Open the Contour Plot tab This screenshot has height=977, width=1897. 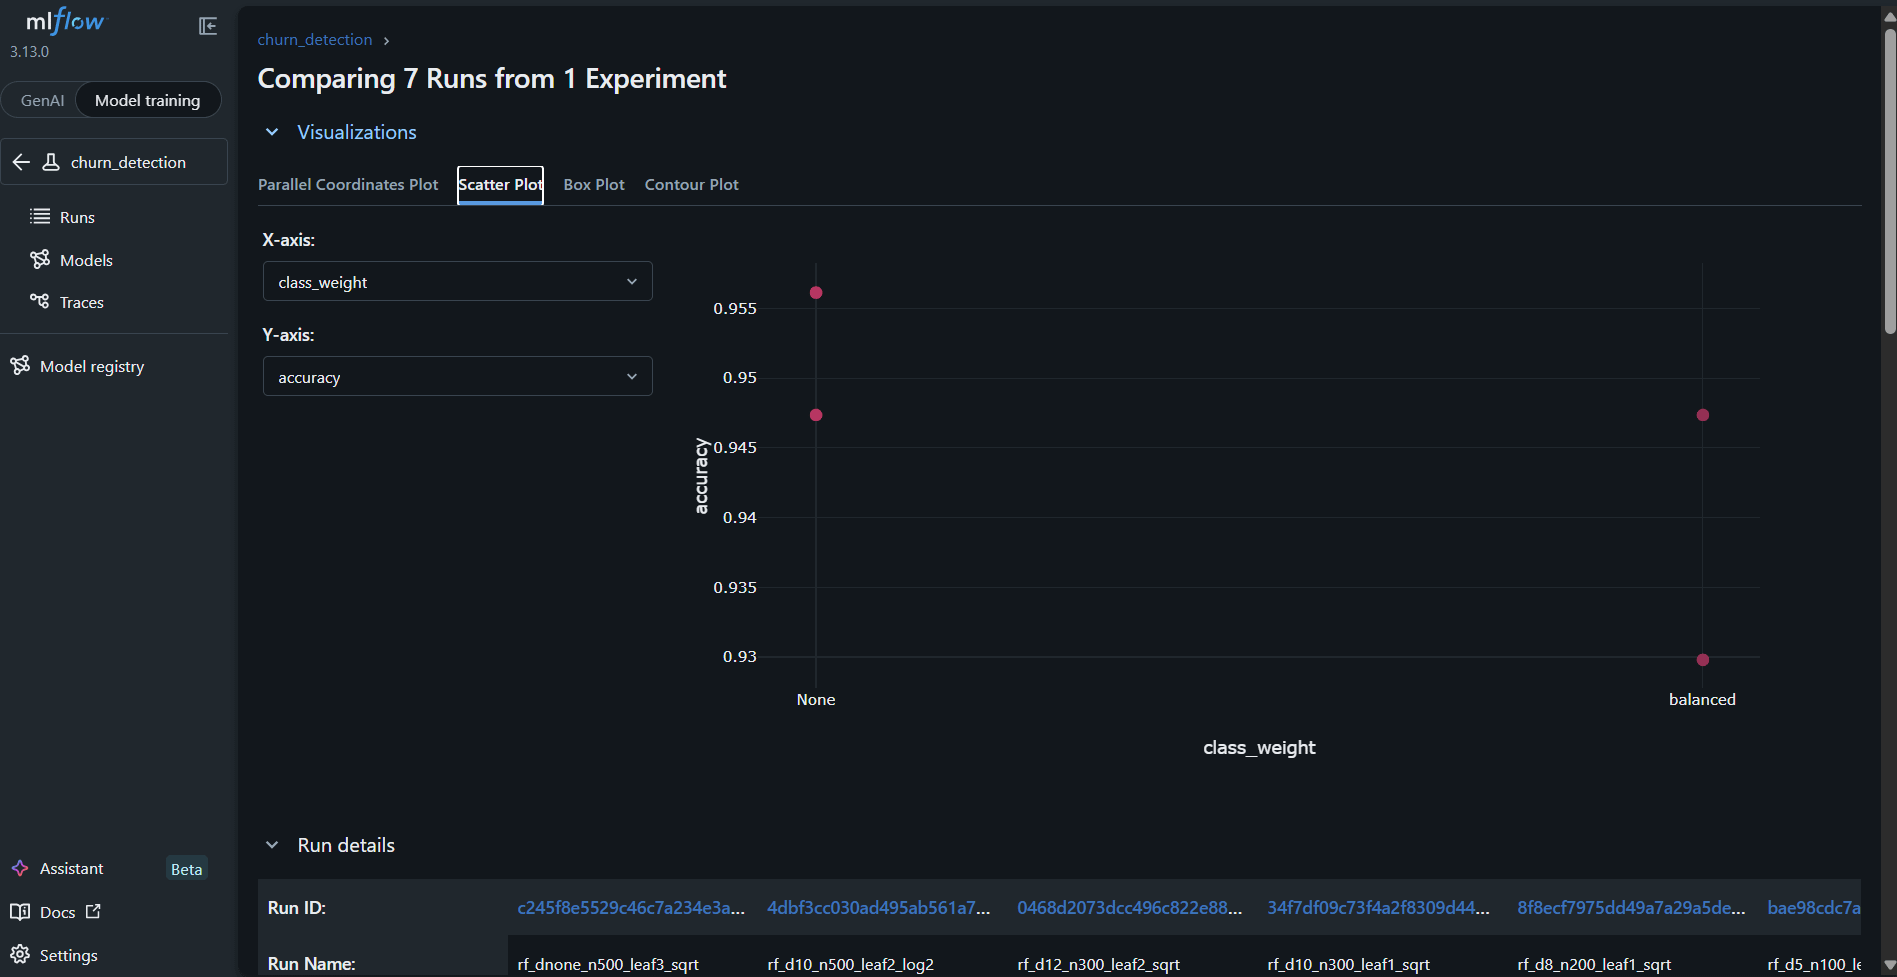692,184
